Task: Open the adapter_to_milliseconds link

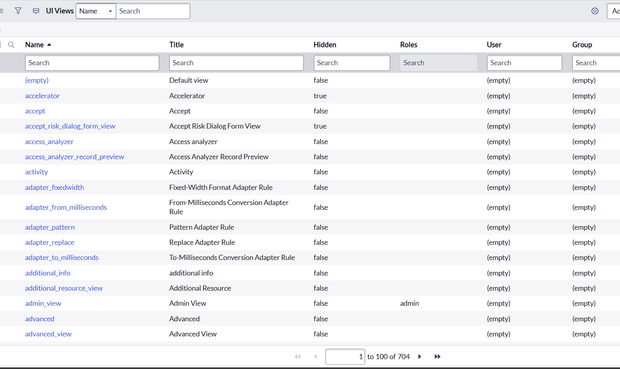Action: [x=62, y=257]
